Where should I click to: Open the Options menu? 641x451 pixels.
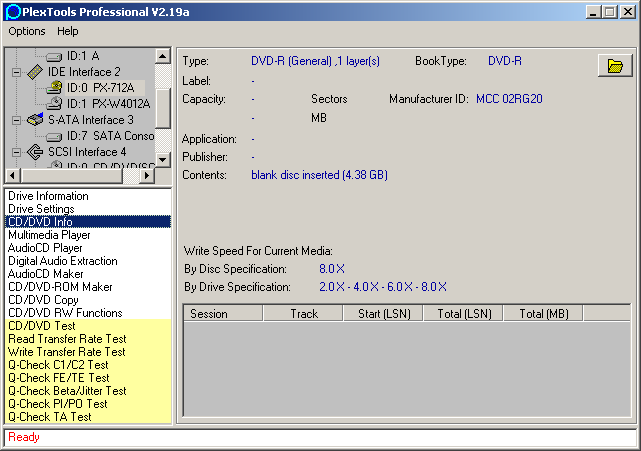point(27,31)
